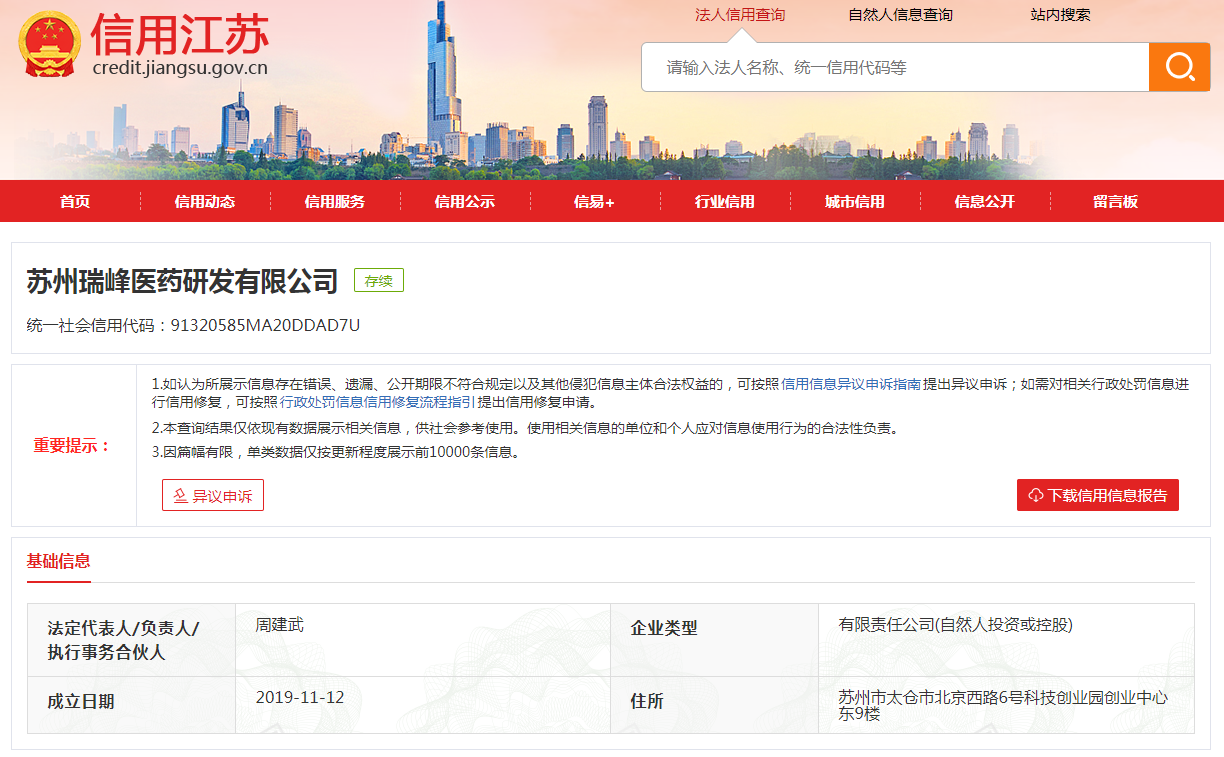This screenshot has width=1224, height=757.
Task: Open 信用信息异议申诉指南 link
Action: pos(851,384)
